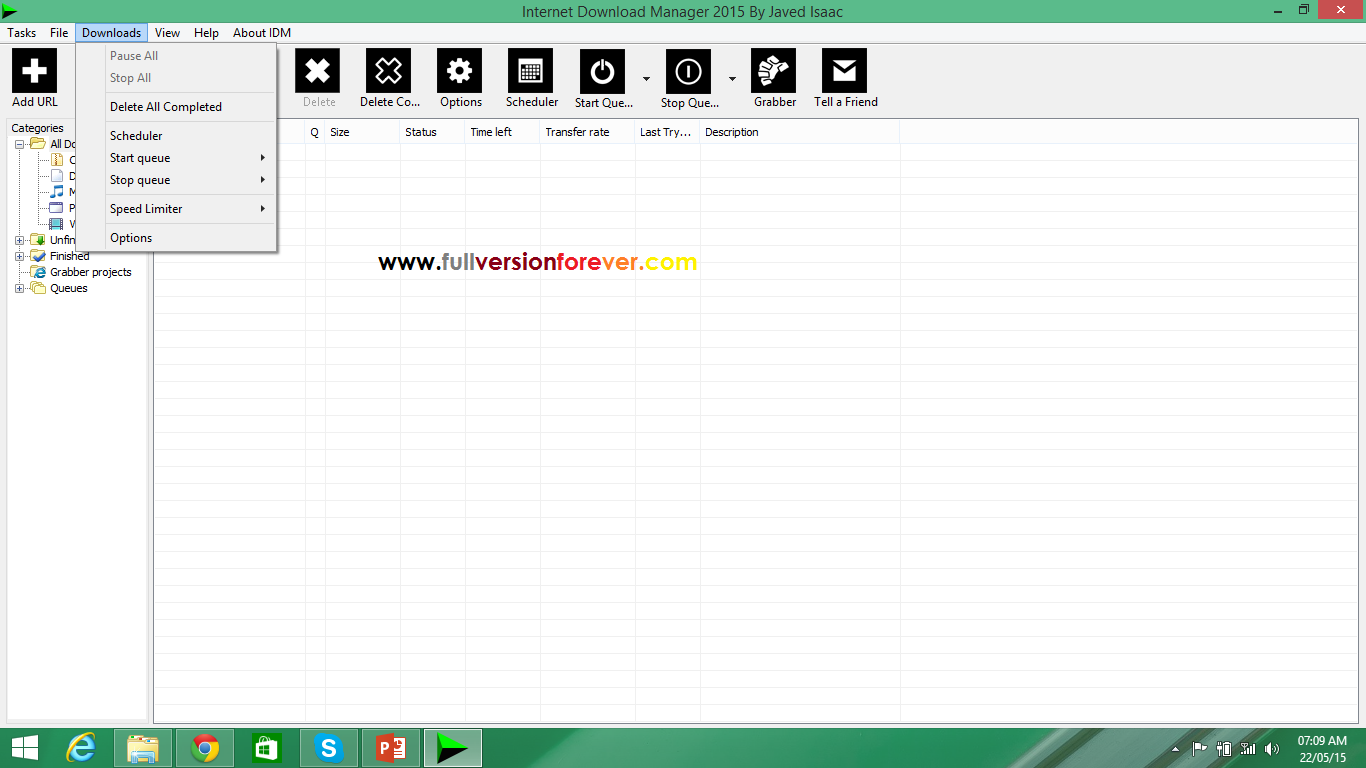Screen dimensions: 1366x768
Task: Choose Scheduler from Downloads menu
Action: pyautogui.click(x=190, y=136)
